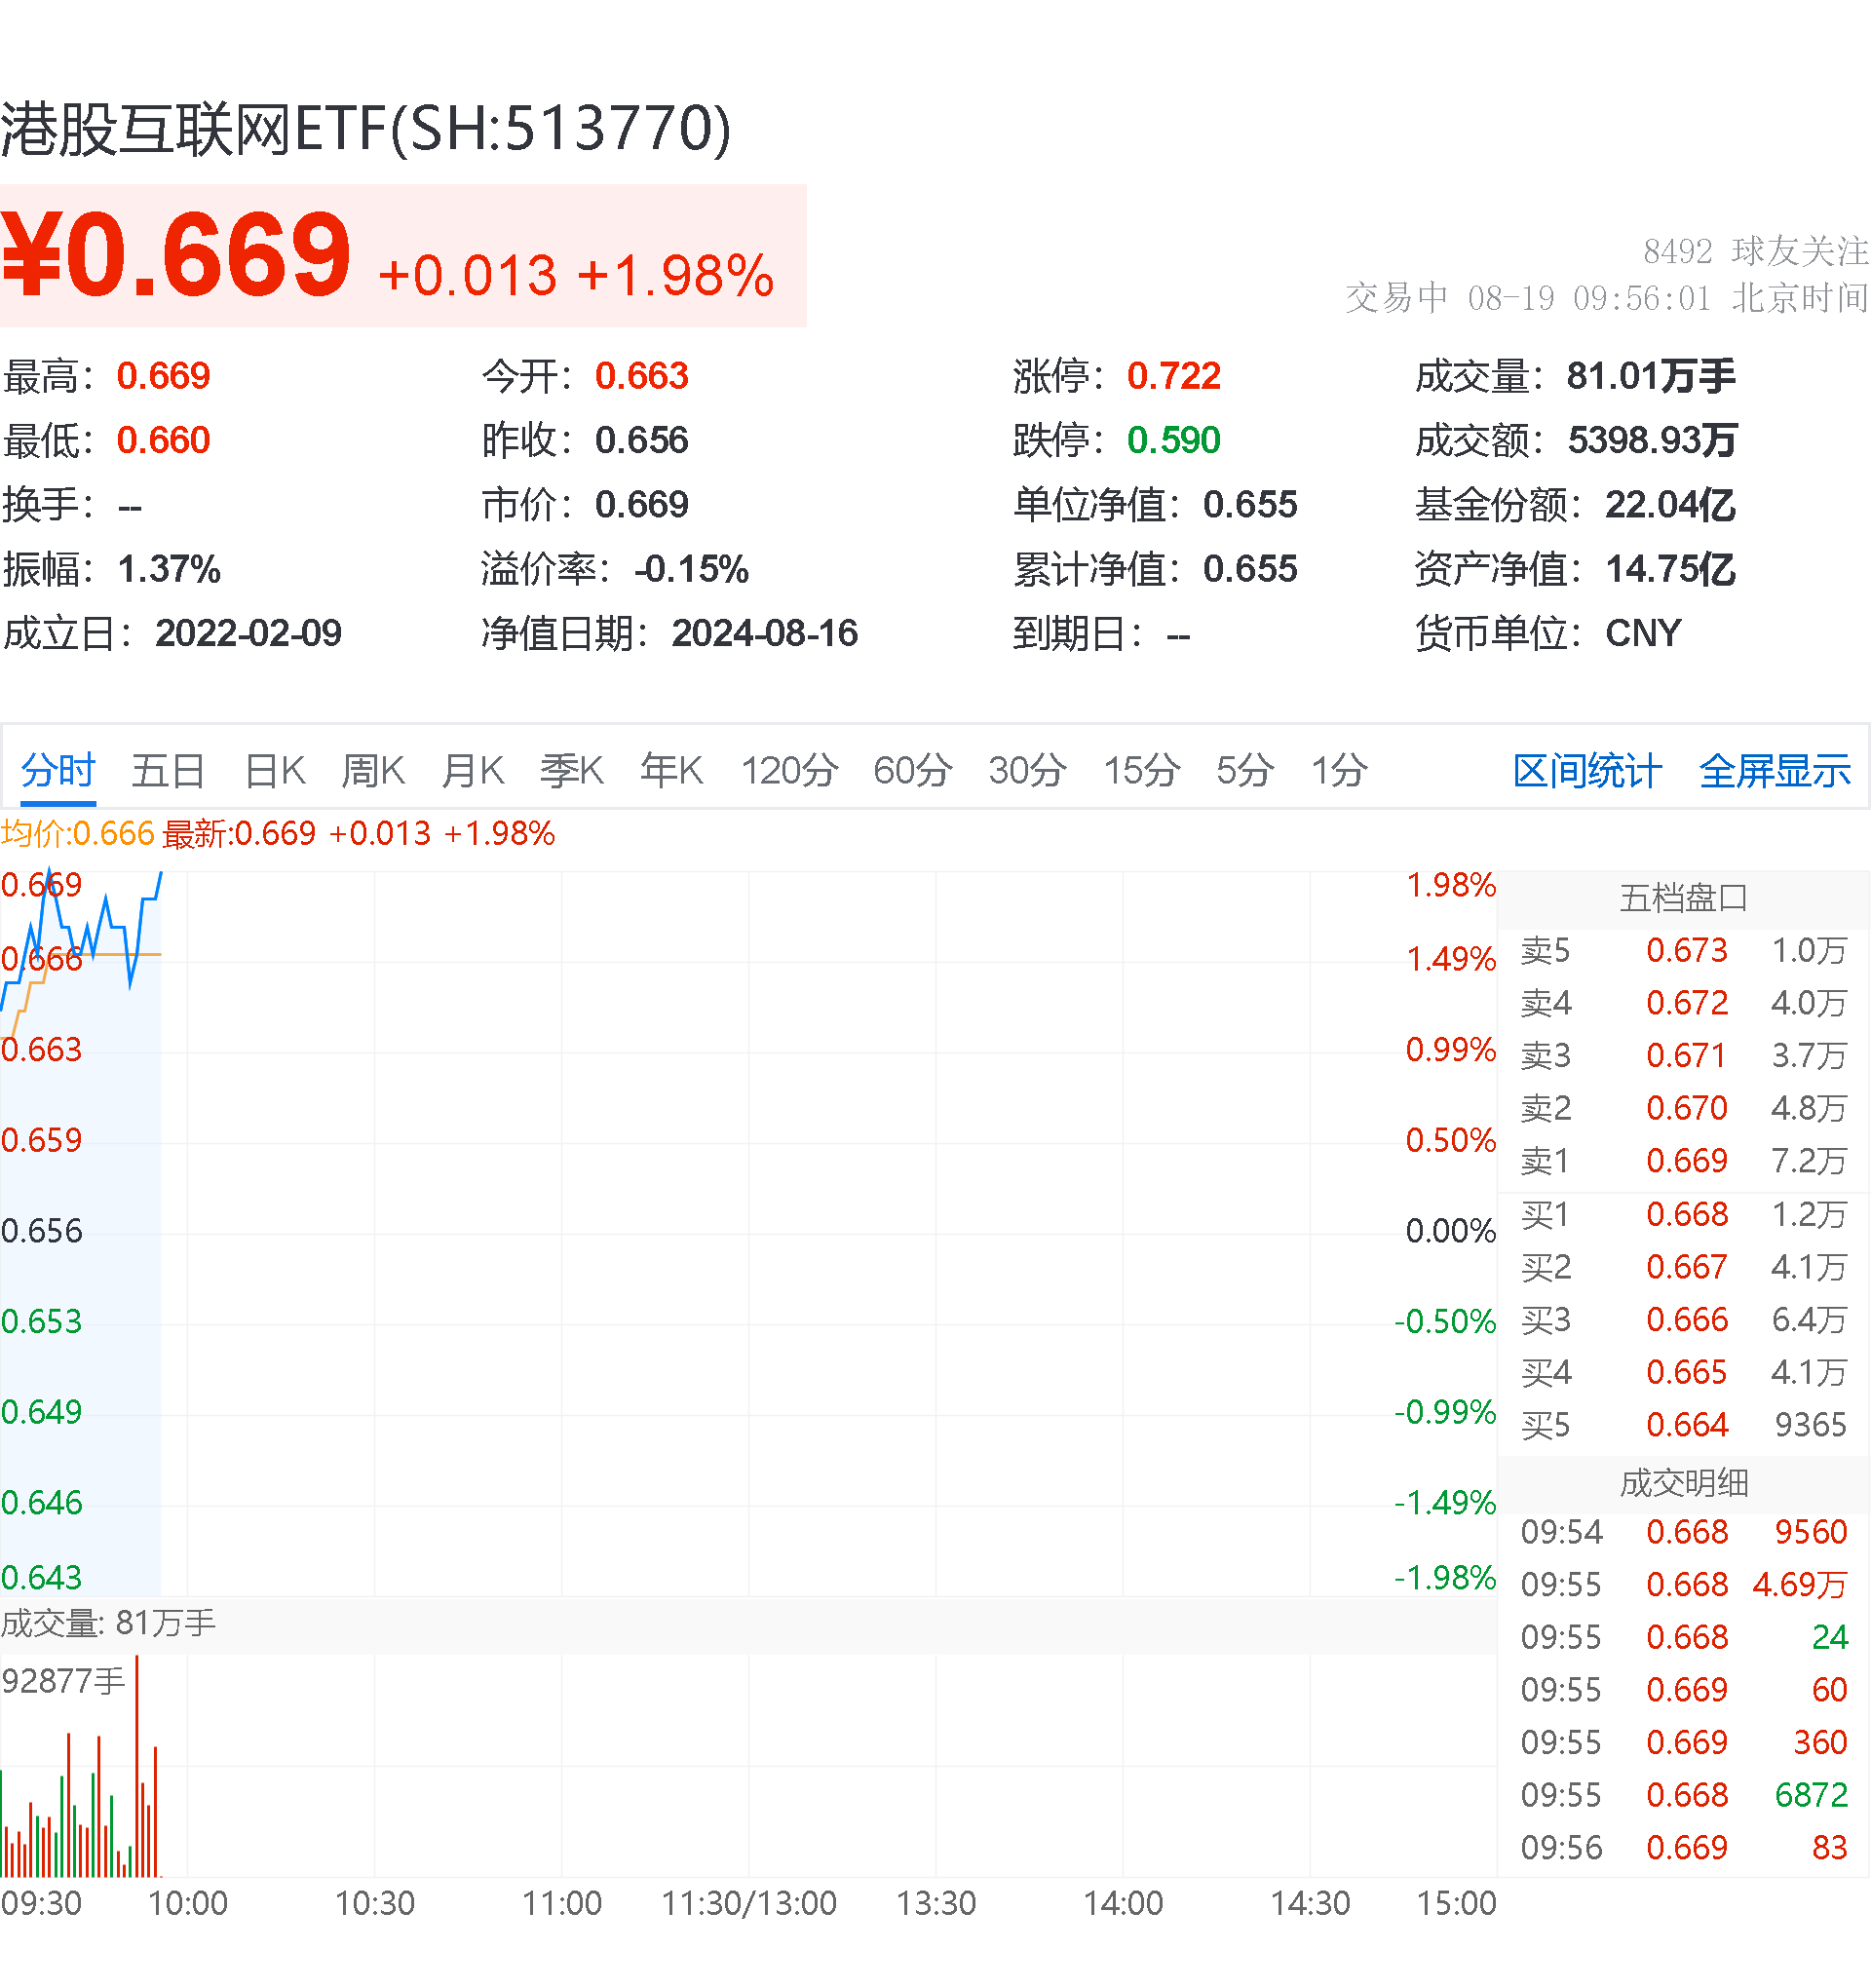Select the 年K yearly chart tab
The image size is (1871, 1988).
tap(671, 770)
